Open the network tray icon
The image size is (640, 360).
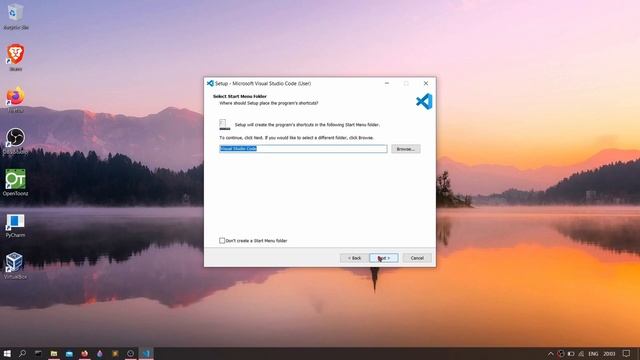tap(581, 353)
